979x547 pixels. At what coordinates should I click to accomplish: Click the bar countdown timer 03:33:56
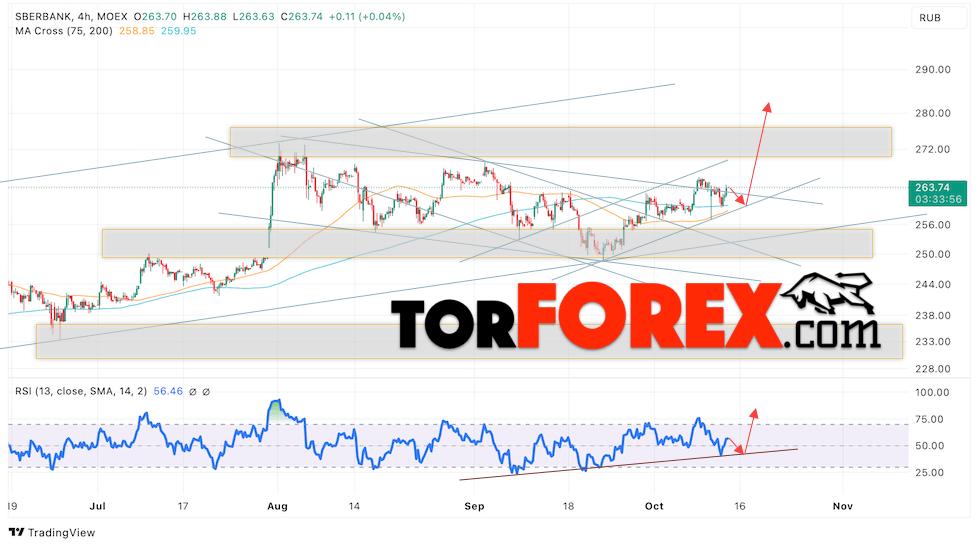[x=938, y=199]
